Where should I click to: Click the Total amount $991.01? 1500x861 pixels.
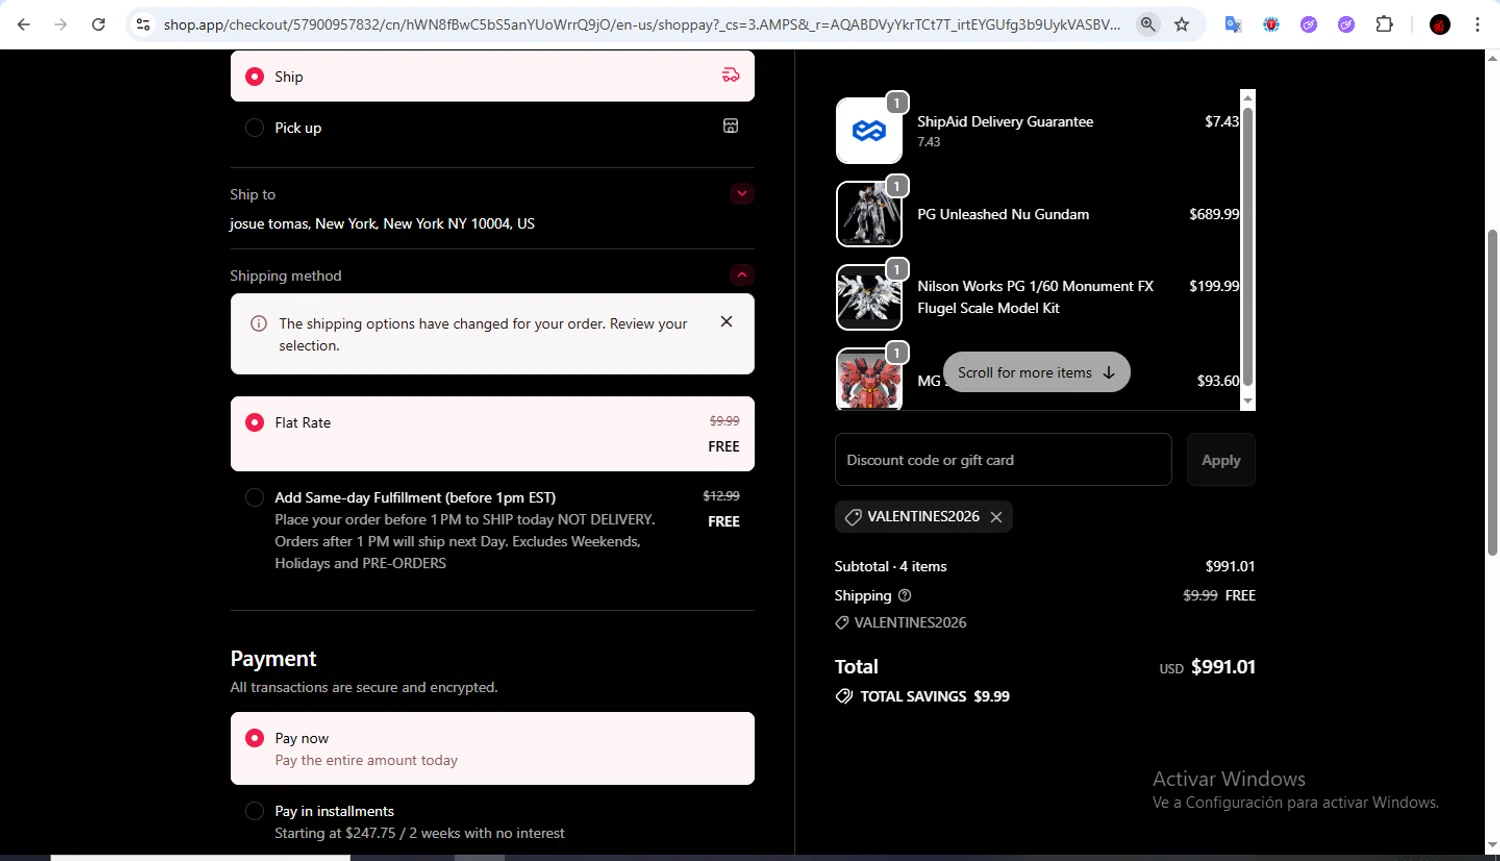point(1223,667)
